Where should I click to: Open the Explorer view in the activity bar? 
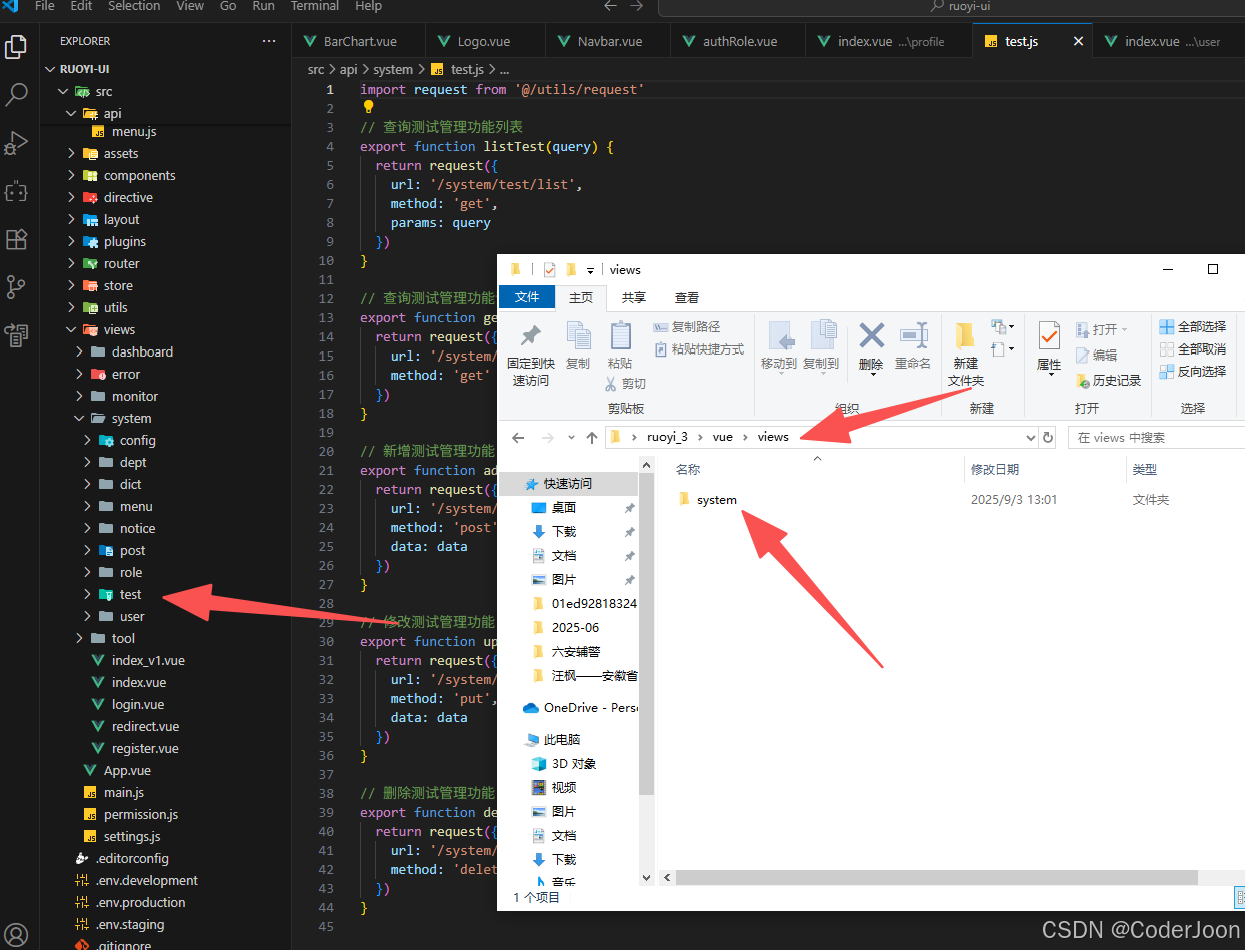(16, 47)
